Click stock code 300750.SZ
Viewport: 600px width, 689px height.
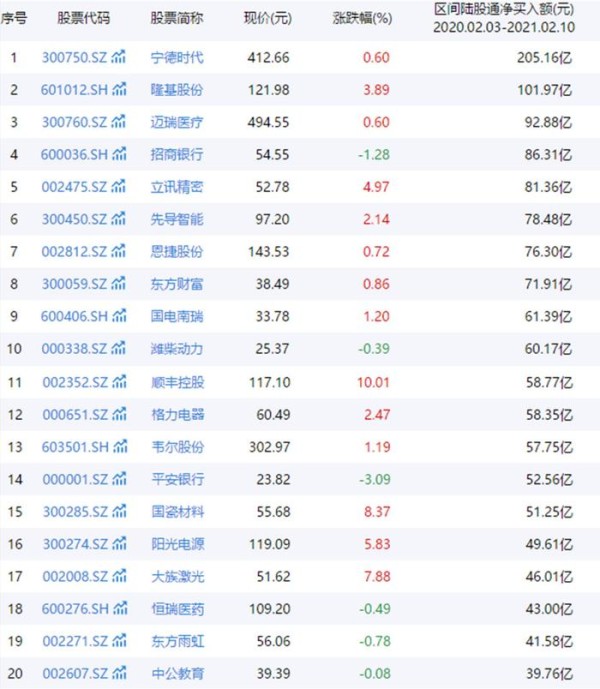74,58
